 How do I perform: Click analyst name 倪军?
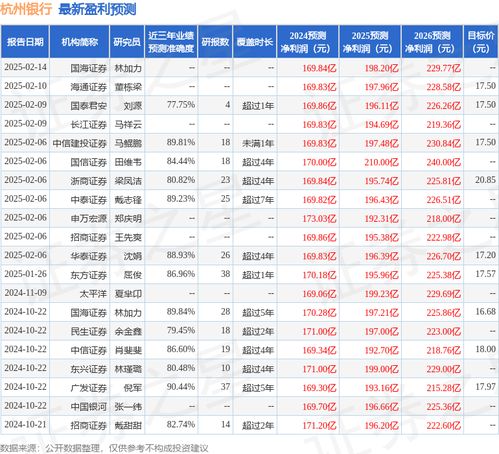click(133, 388)
